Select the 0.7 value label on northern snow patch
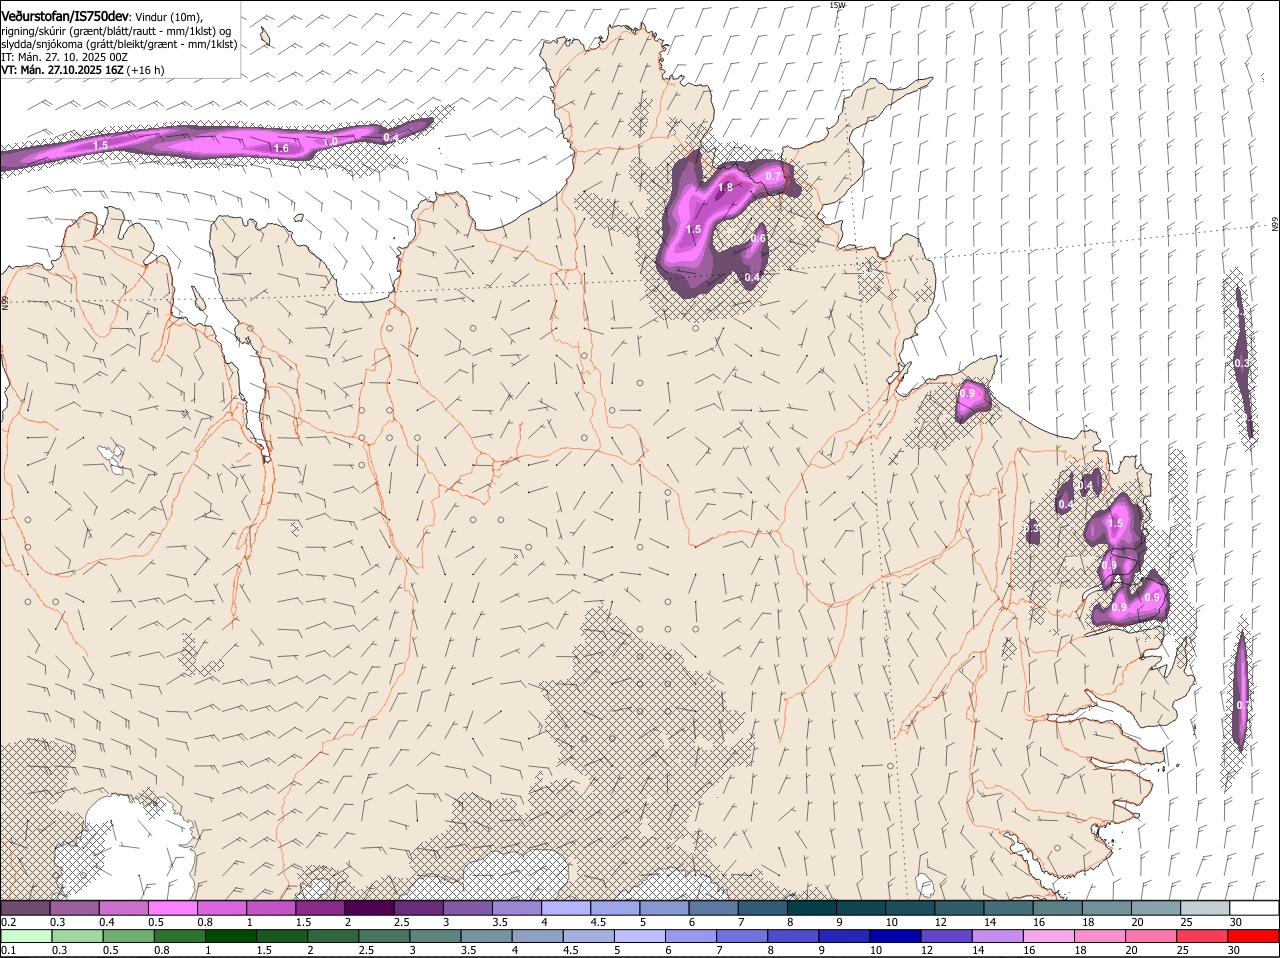1280x958 pixels. 772,176
